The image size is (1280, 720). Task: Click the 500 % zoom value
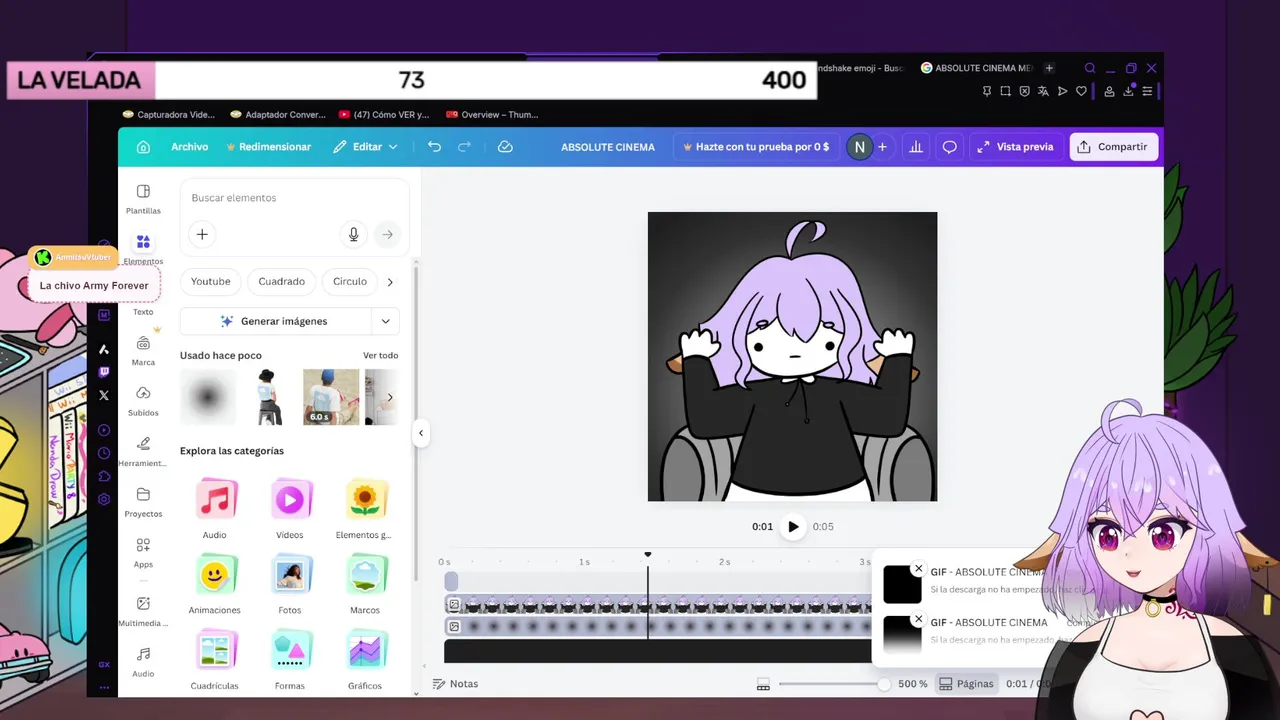coord(913,684)
